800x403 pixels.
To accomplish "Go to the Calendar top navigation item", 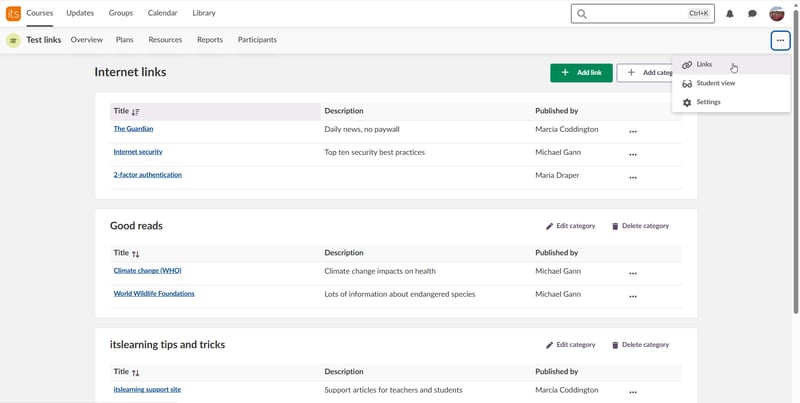I will coord(162,13).
